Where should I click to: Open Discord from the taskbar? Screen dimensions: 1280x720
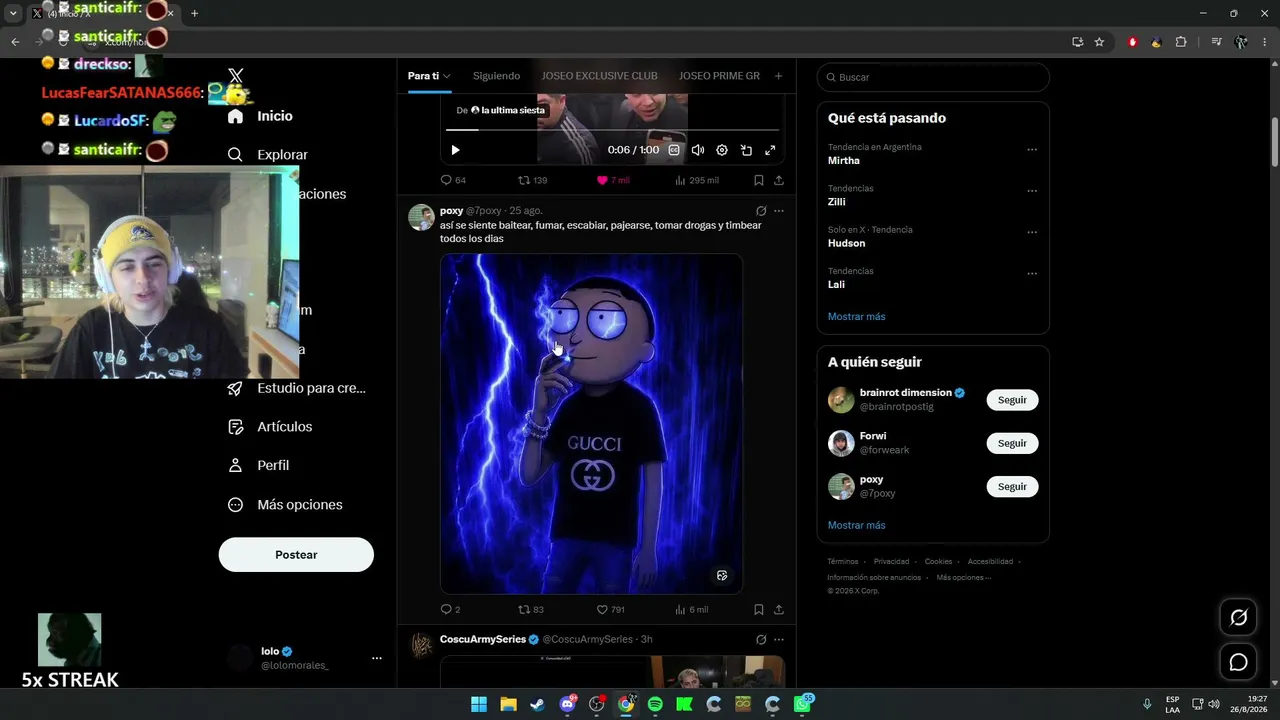coord(567,704)
